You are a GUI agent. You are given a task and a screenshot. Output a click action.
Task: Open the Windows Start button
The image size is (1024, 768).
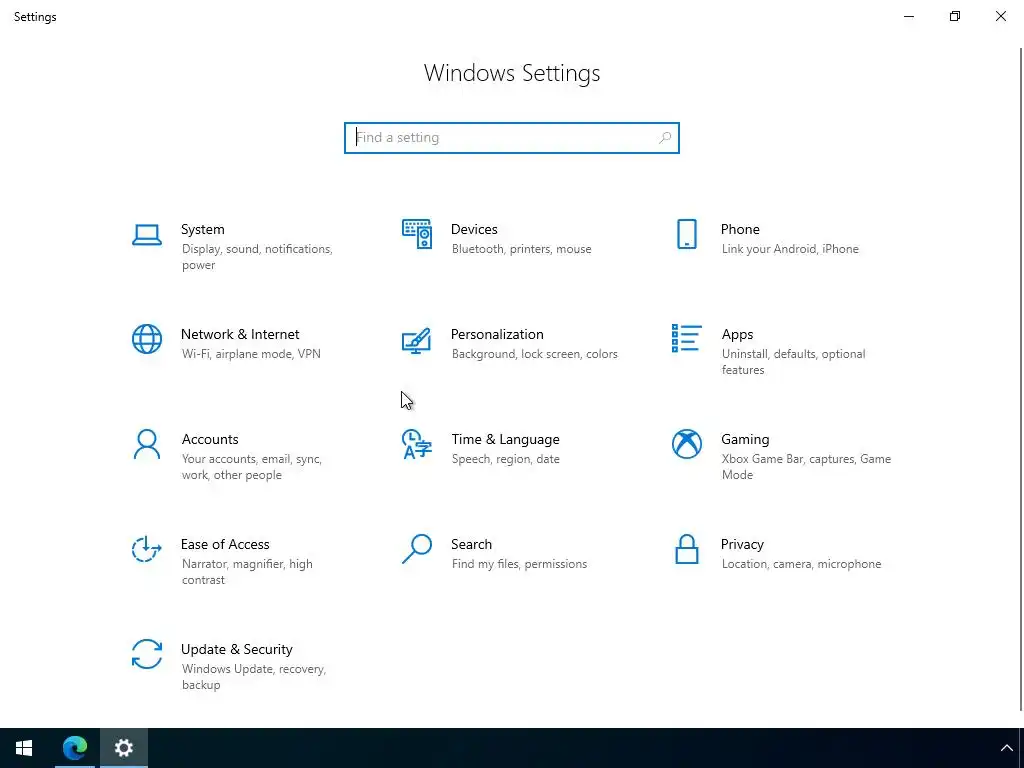tap(24, 748)
